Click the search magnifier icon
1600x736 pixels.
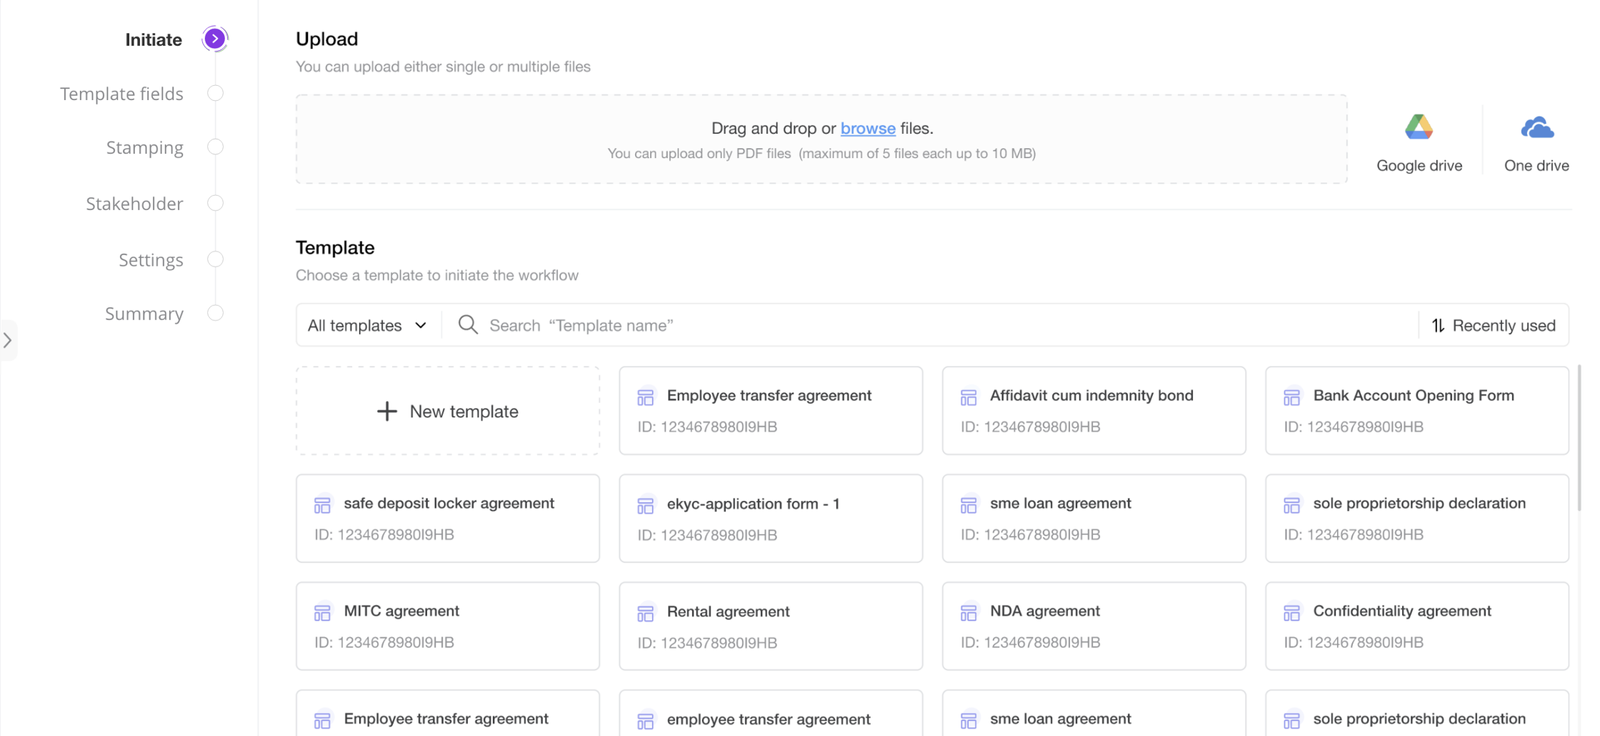click(467, 325)
